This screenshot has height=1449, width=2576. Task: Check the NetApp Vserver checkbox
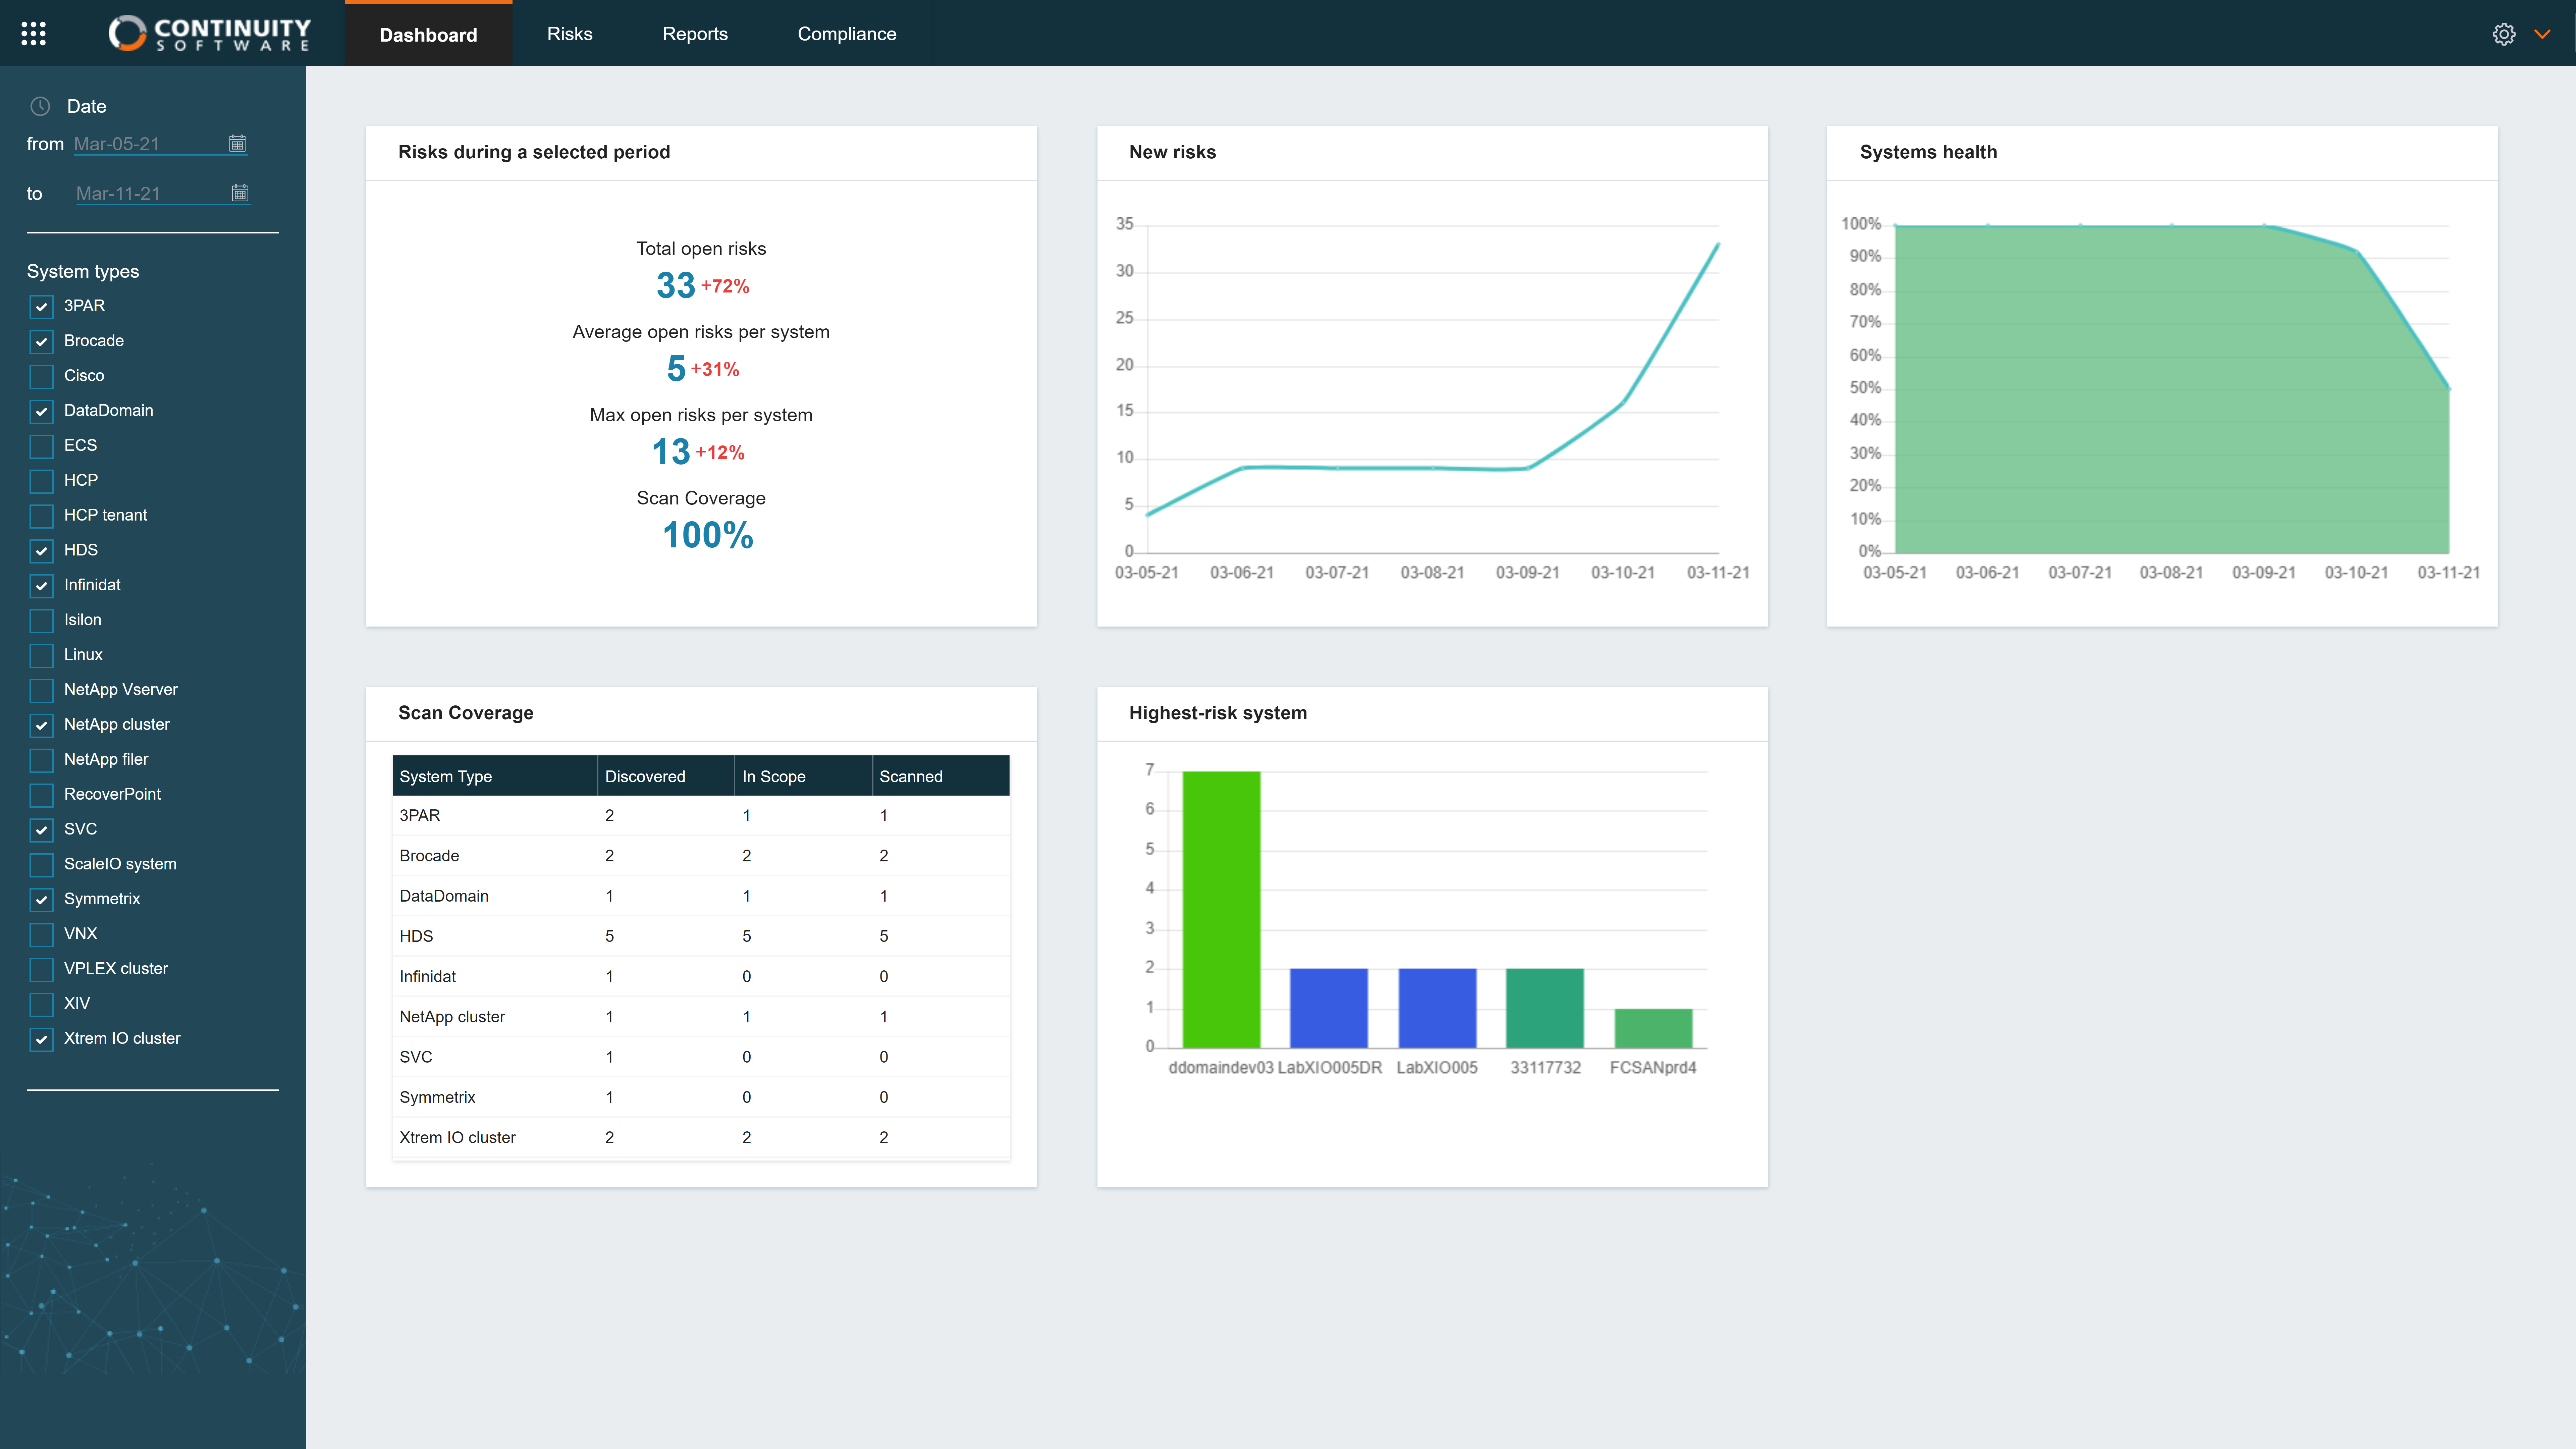[x=41, y=691]
